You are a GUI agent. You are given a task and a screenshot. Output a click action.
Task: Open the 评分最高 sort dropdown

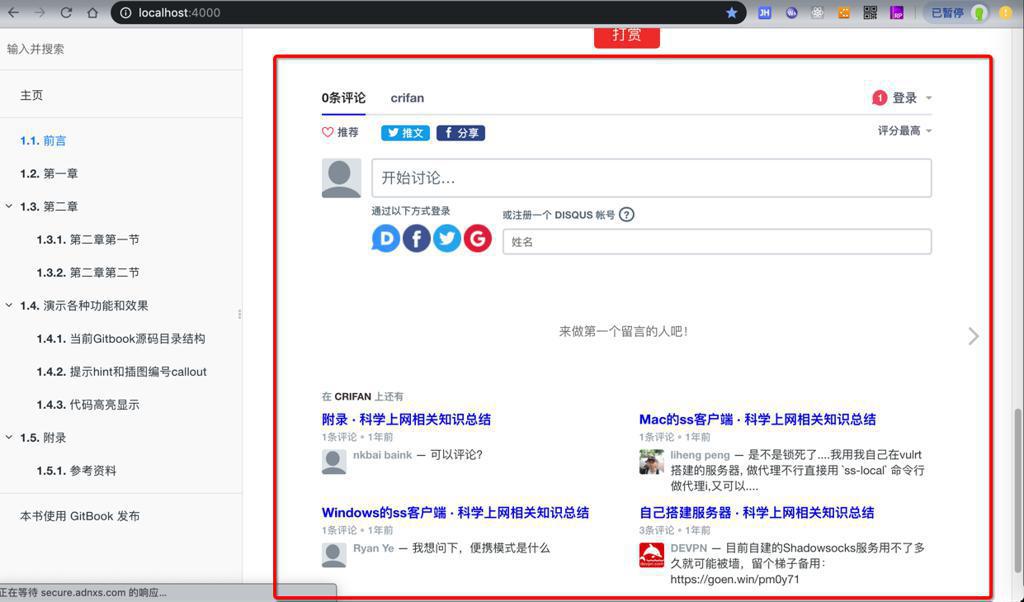point(904,131)
